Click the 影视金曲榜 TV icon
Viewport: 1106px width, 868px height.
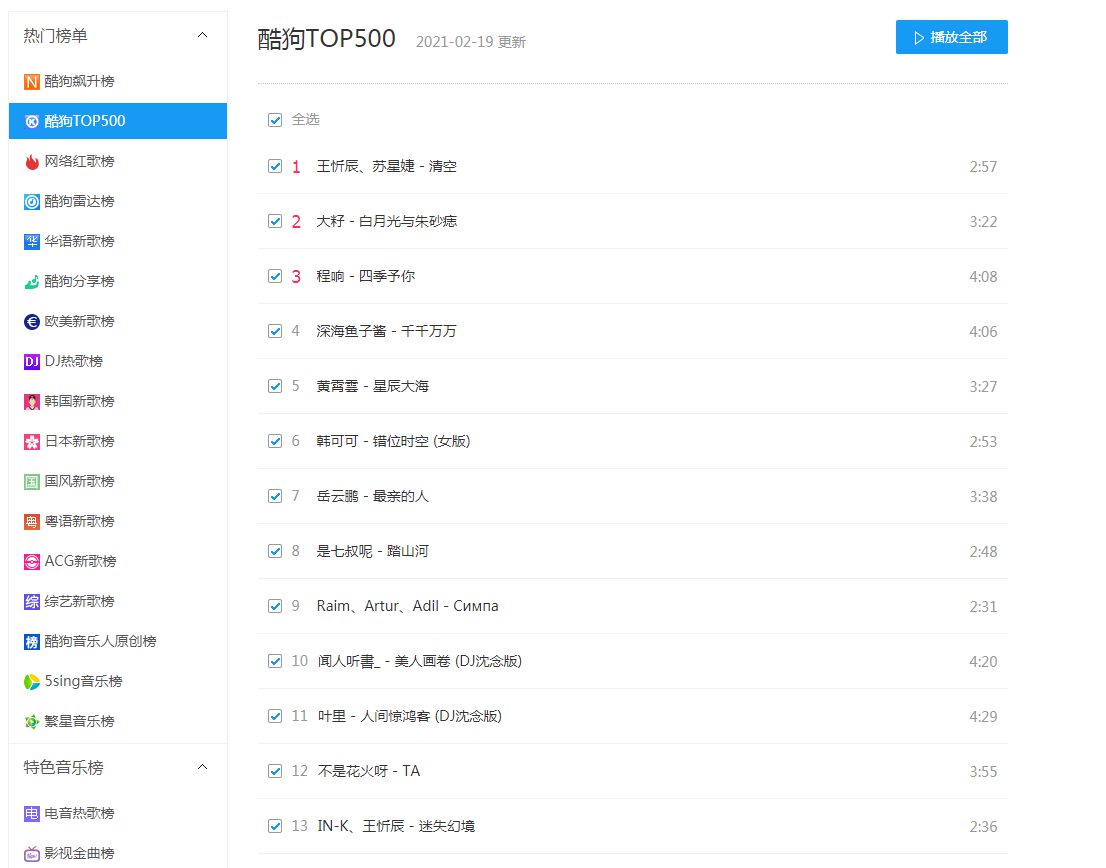(32, 854)
